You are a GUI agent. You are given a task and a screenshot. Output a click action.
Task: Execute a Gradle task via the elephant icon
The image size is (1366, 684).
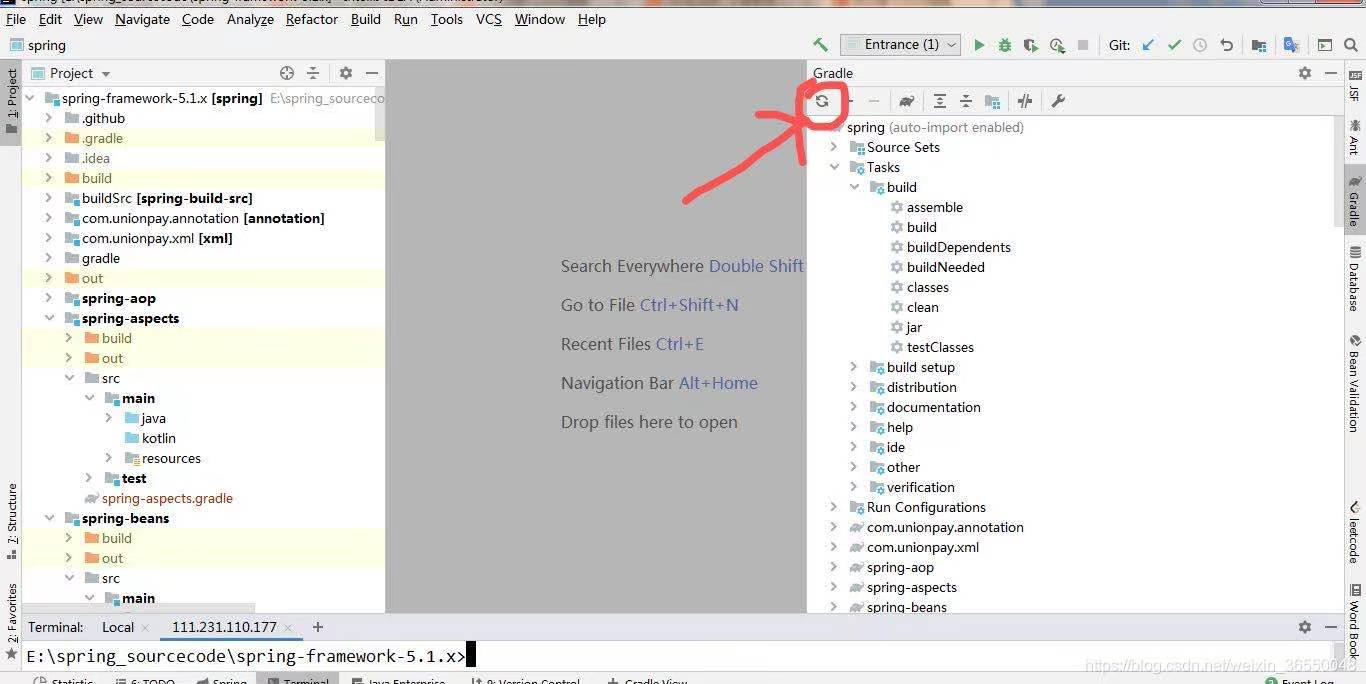point(906,101)
